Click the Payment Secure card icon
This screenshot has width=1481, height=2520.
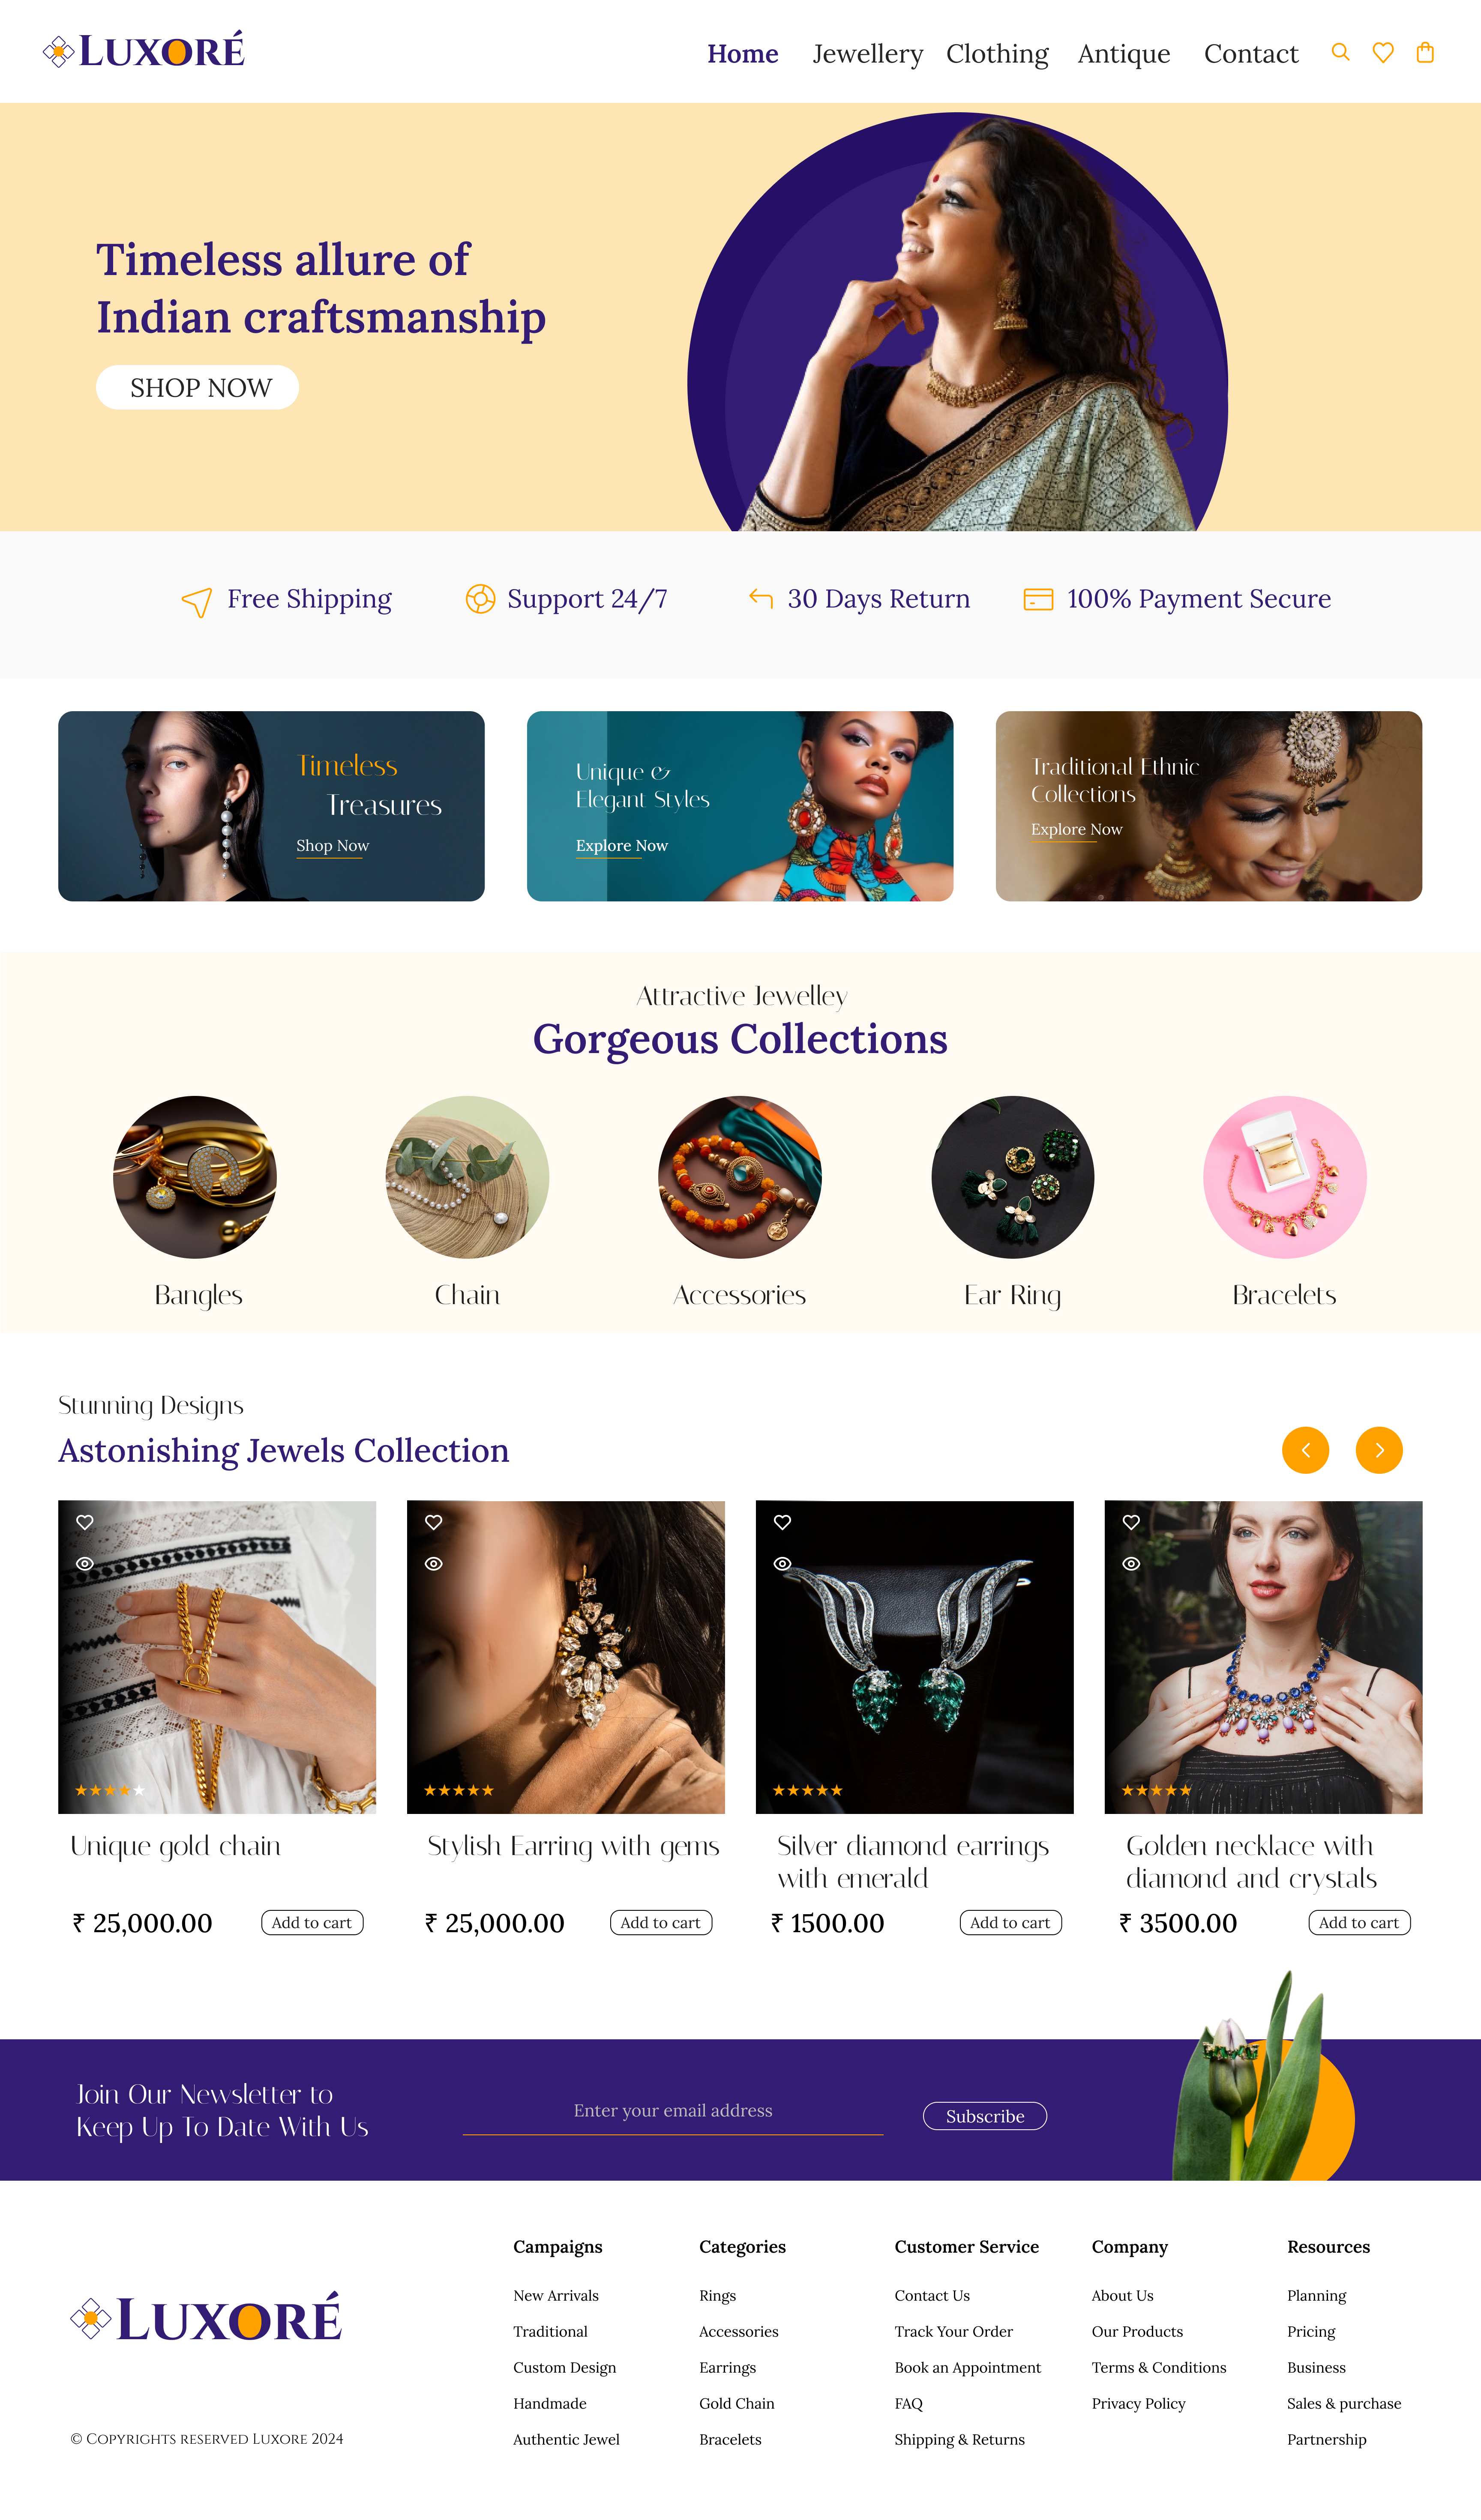coord(1038,599)
